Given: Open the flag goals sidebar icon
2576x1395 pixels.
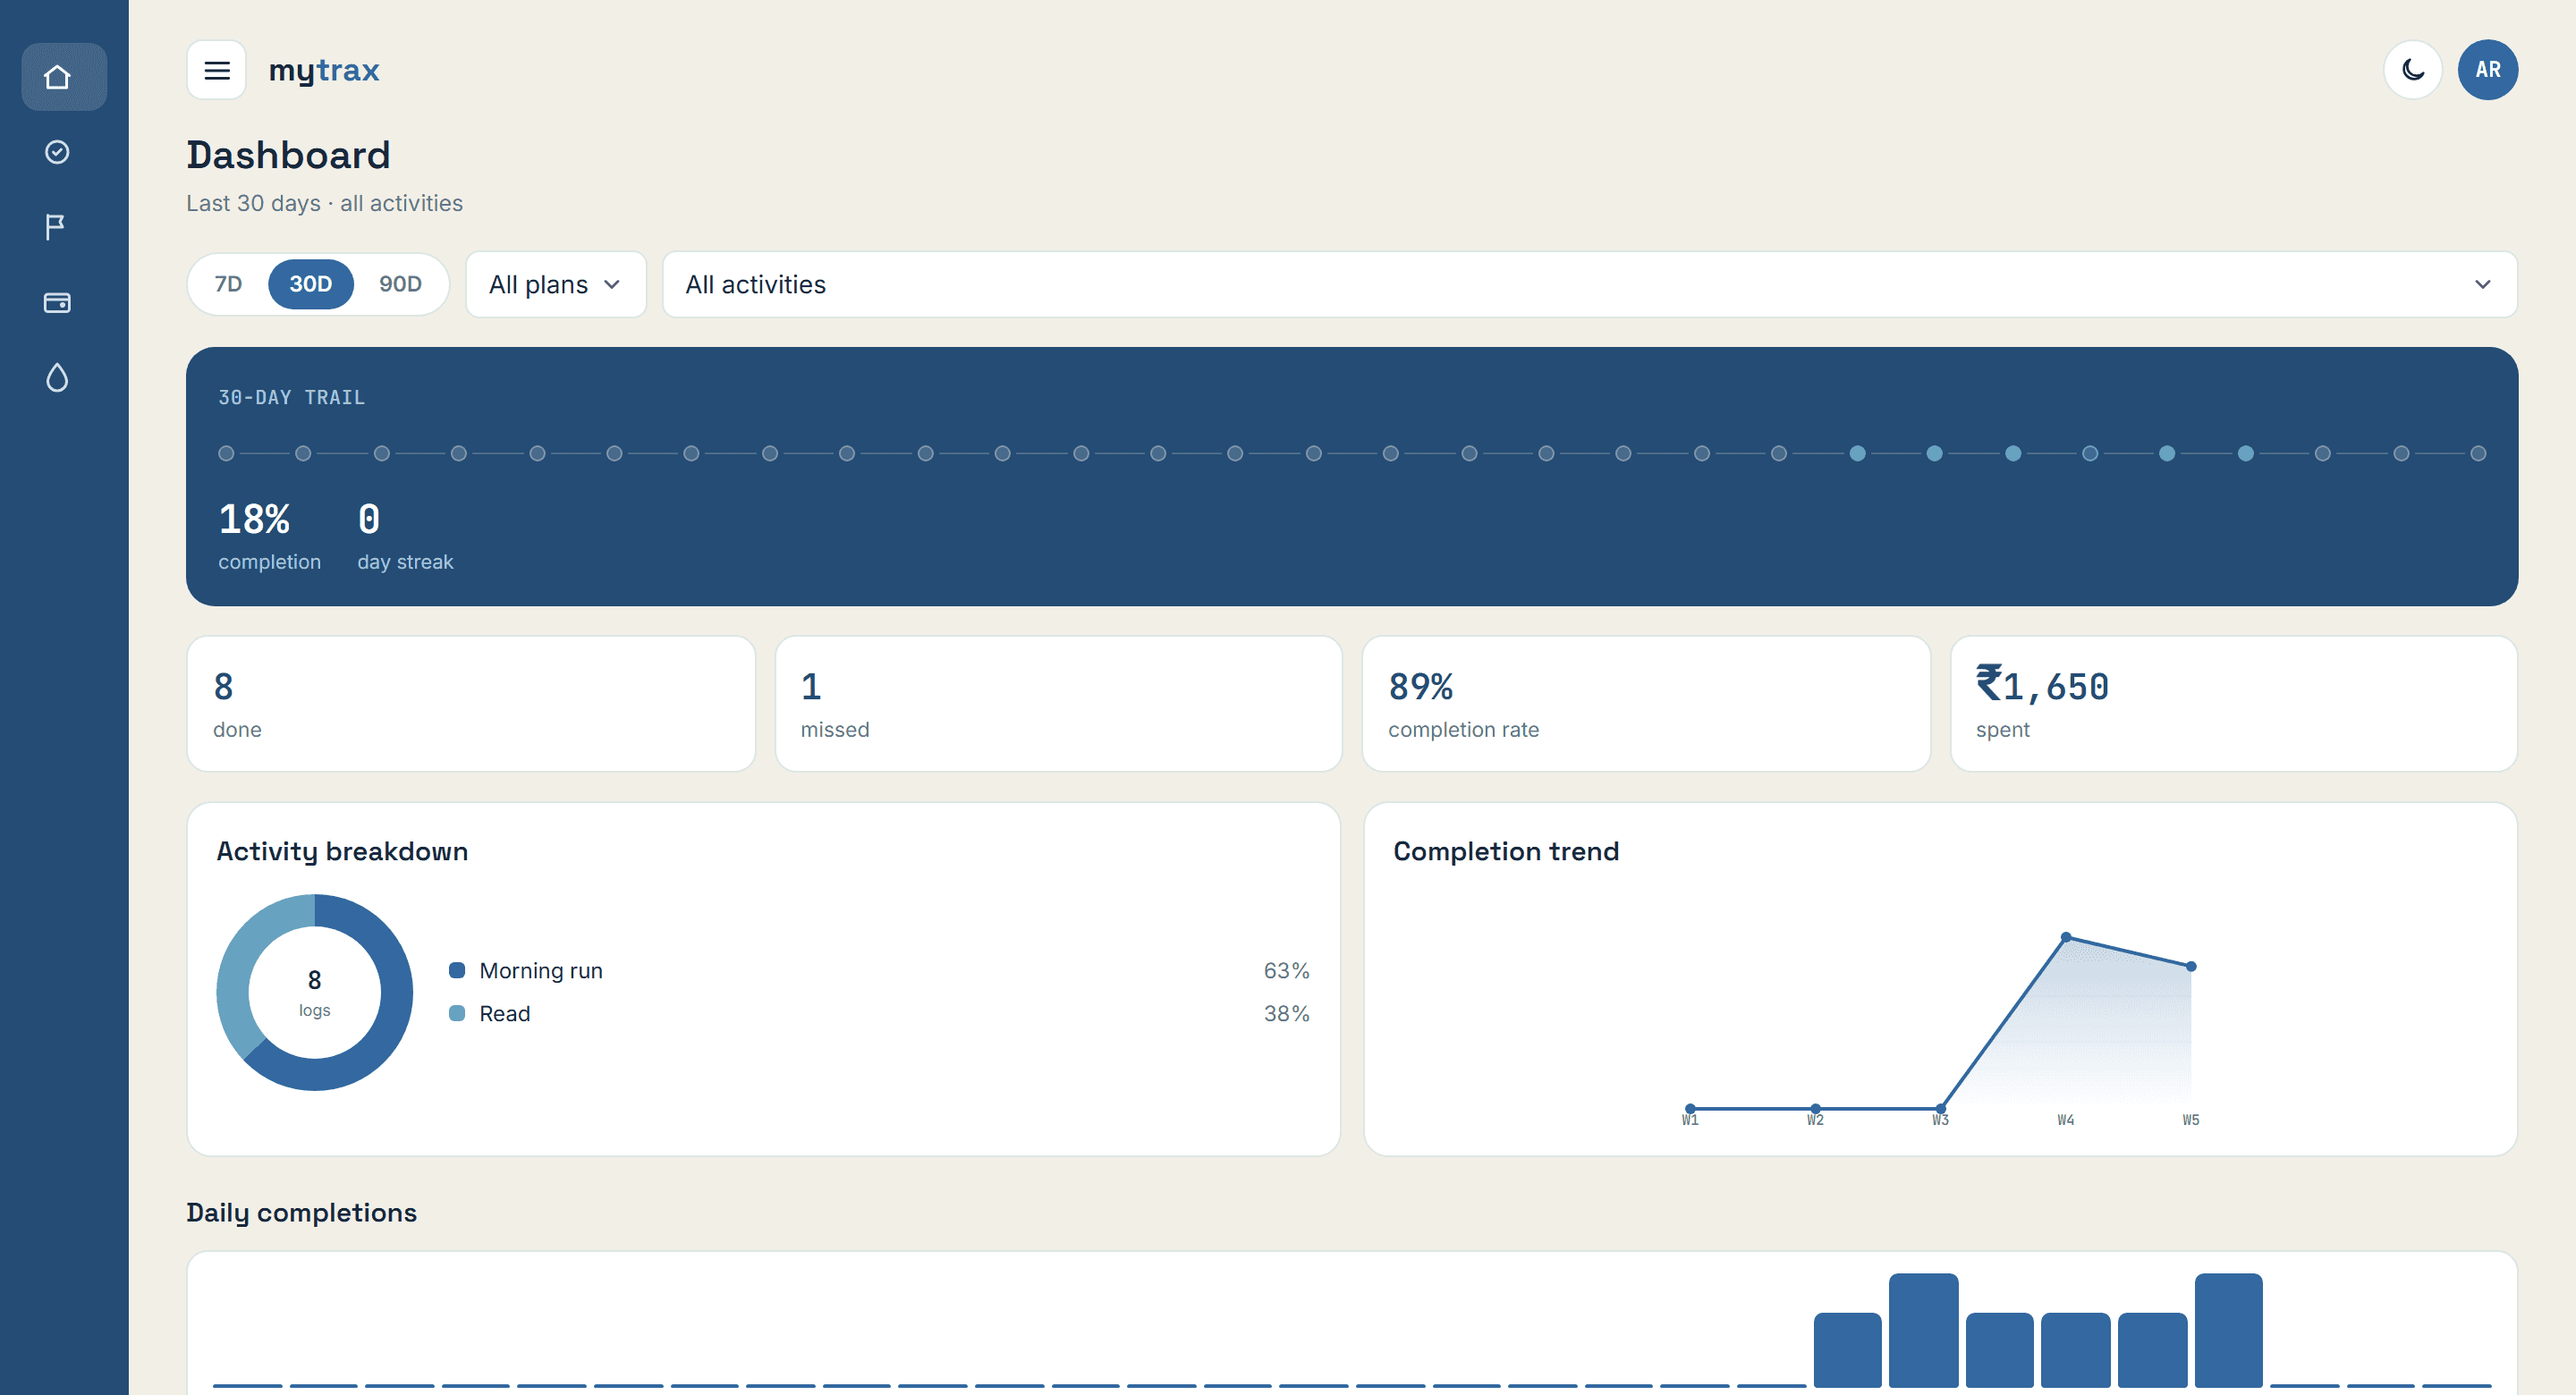Looking at the screenshot, I should tap(57, 227).
